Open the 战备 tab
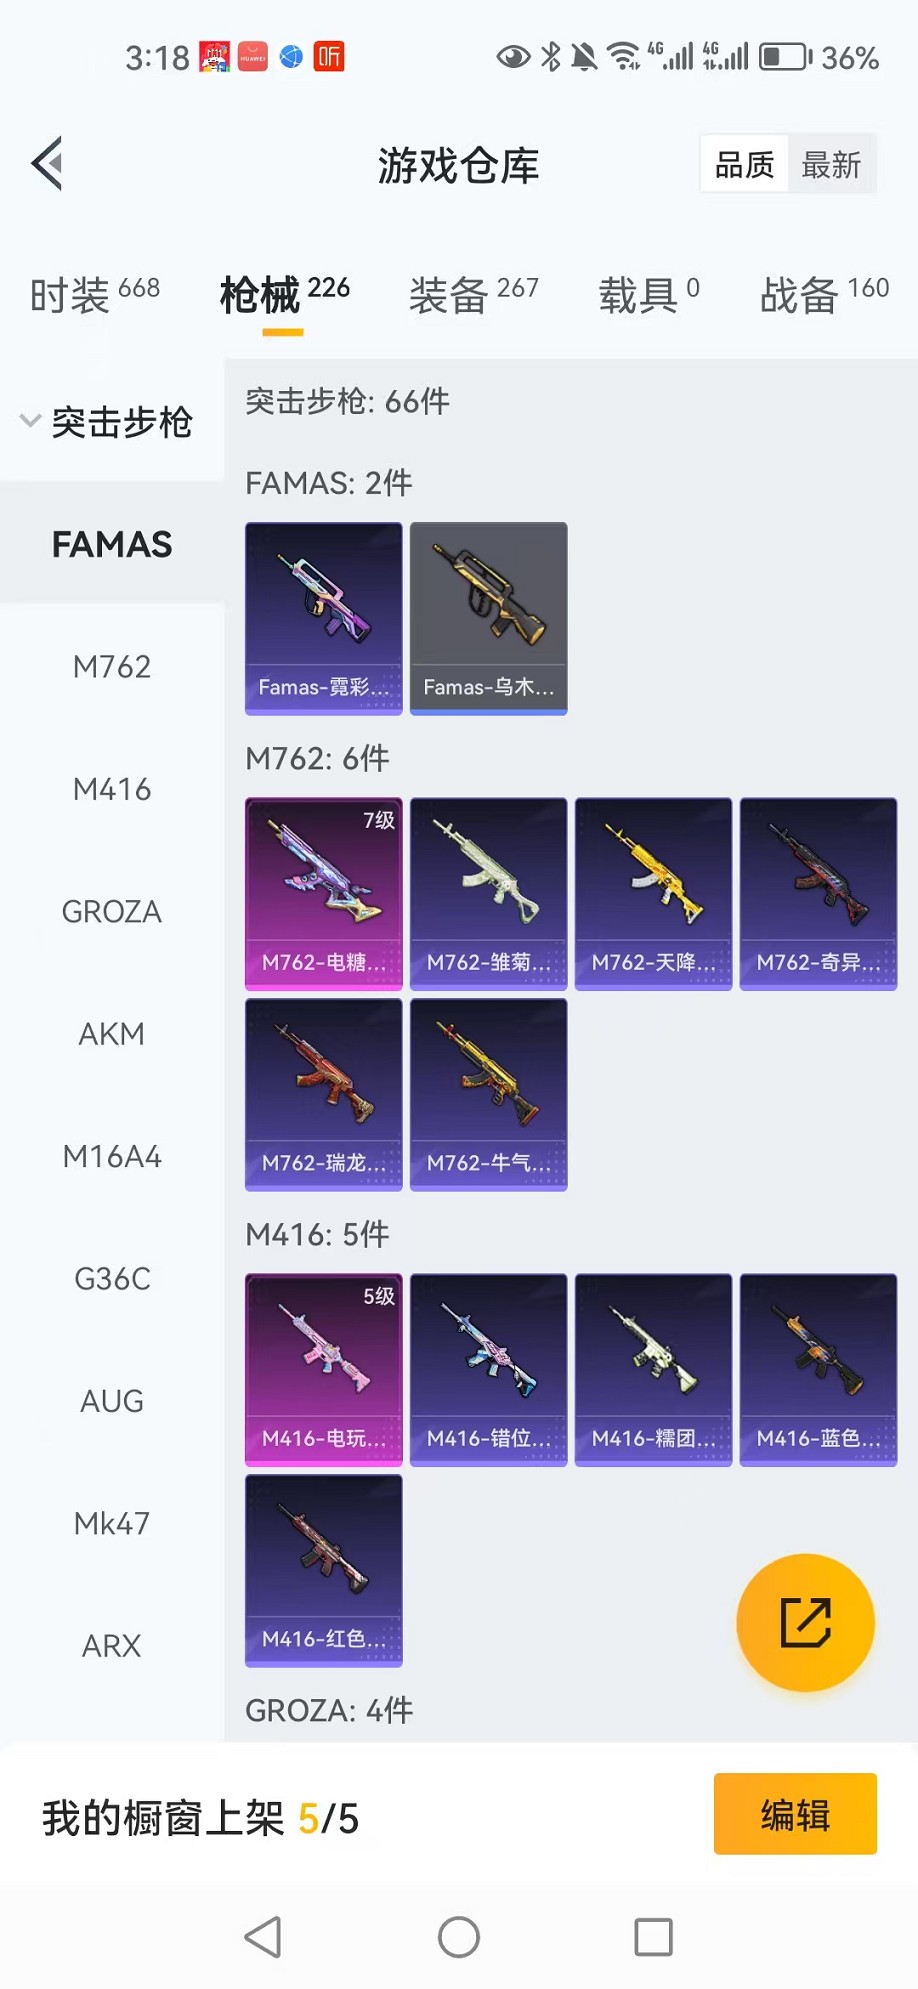This screenshot has width=918, height=1989. click(825, 295)
